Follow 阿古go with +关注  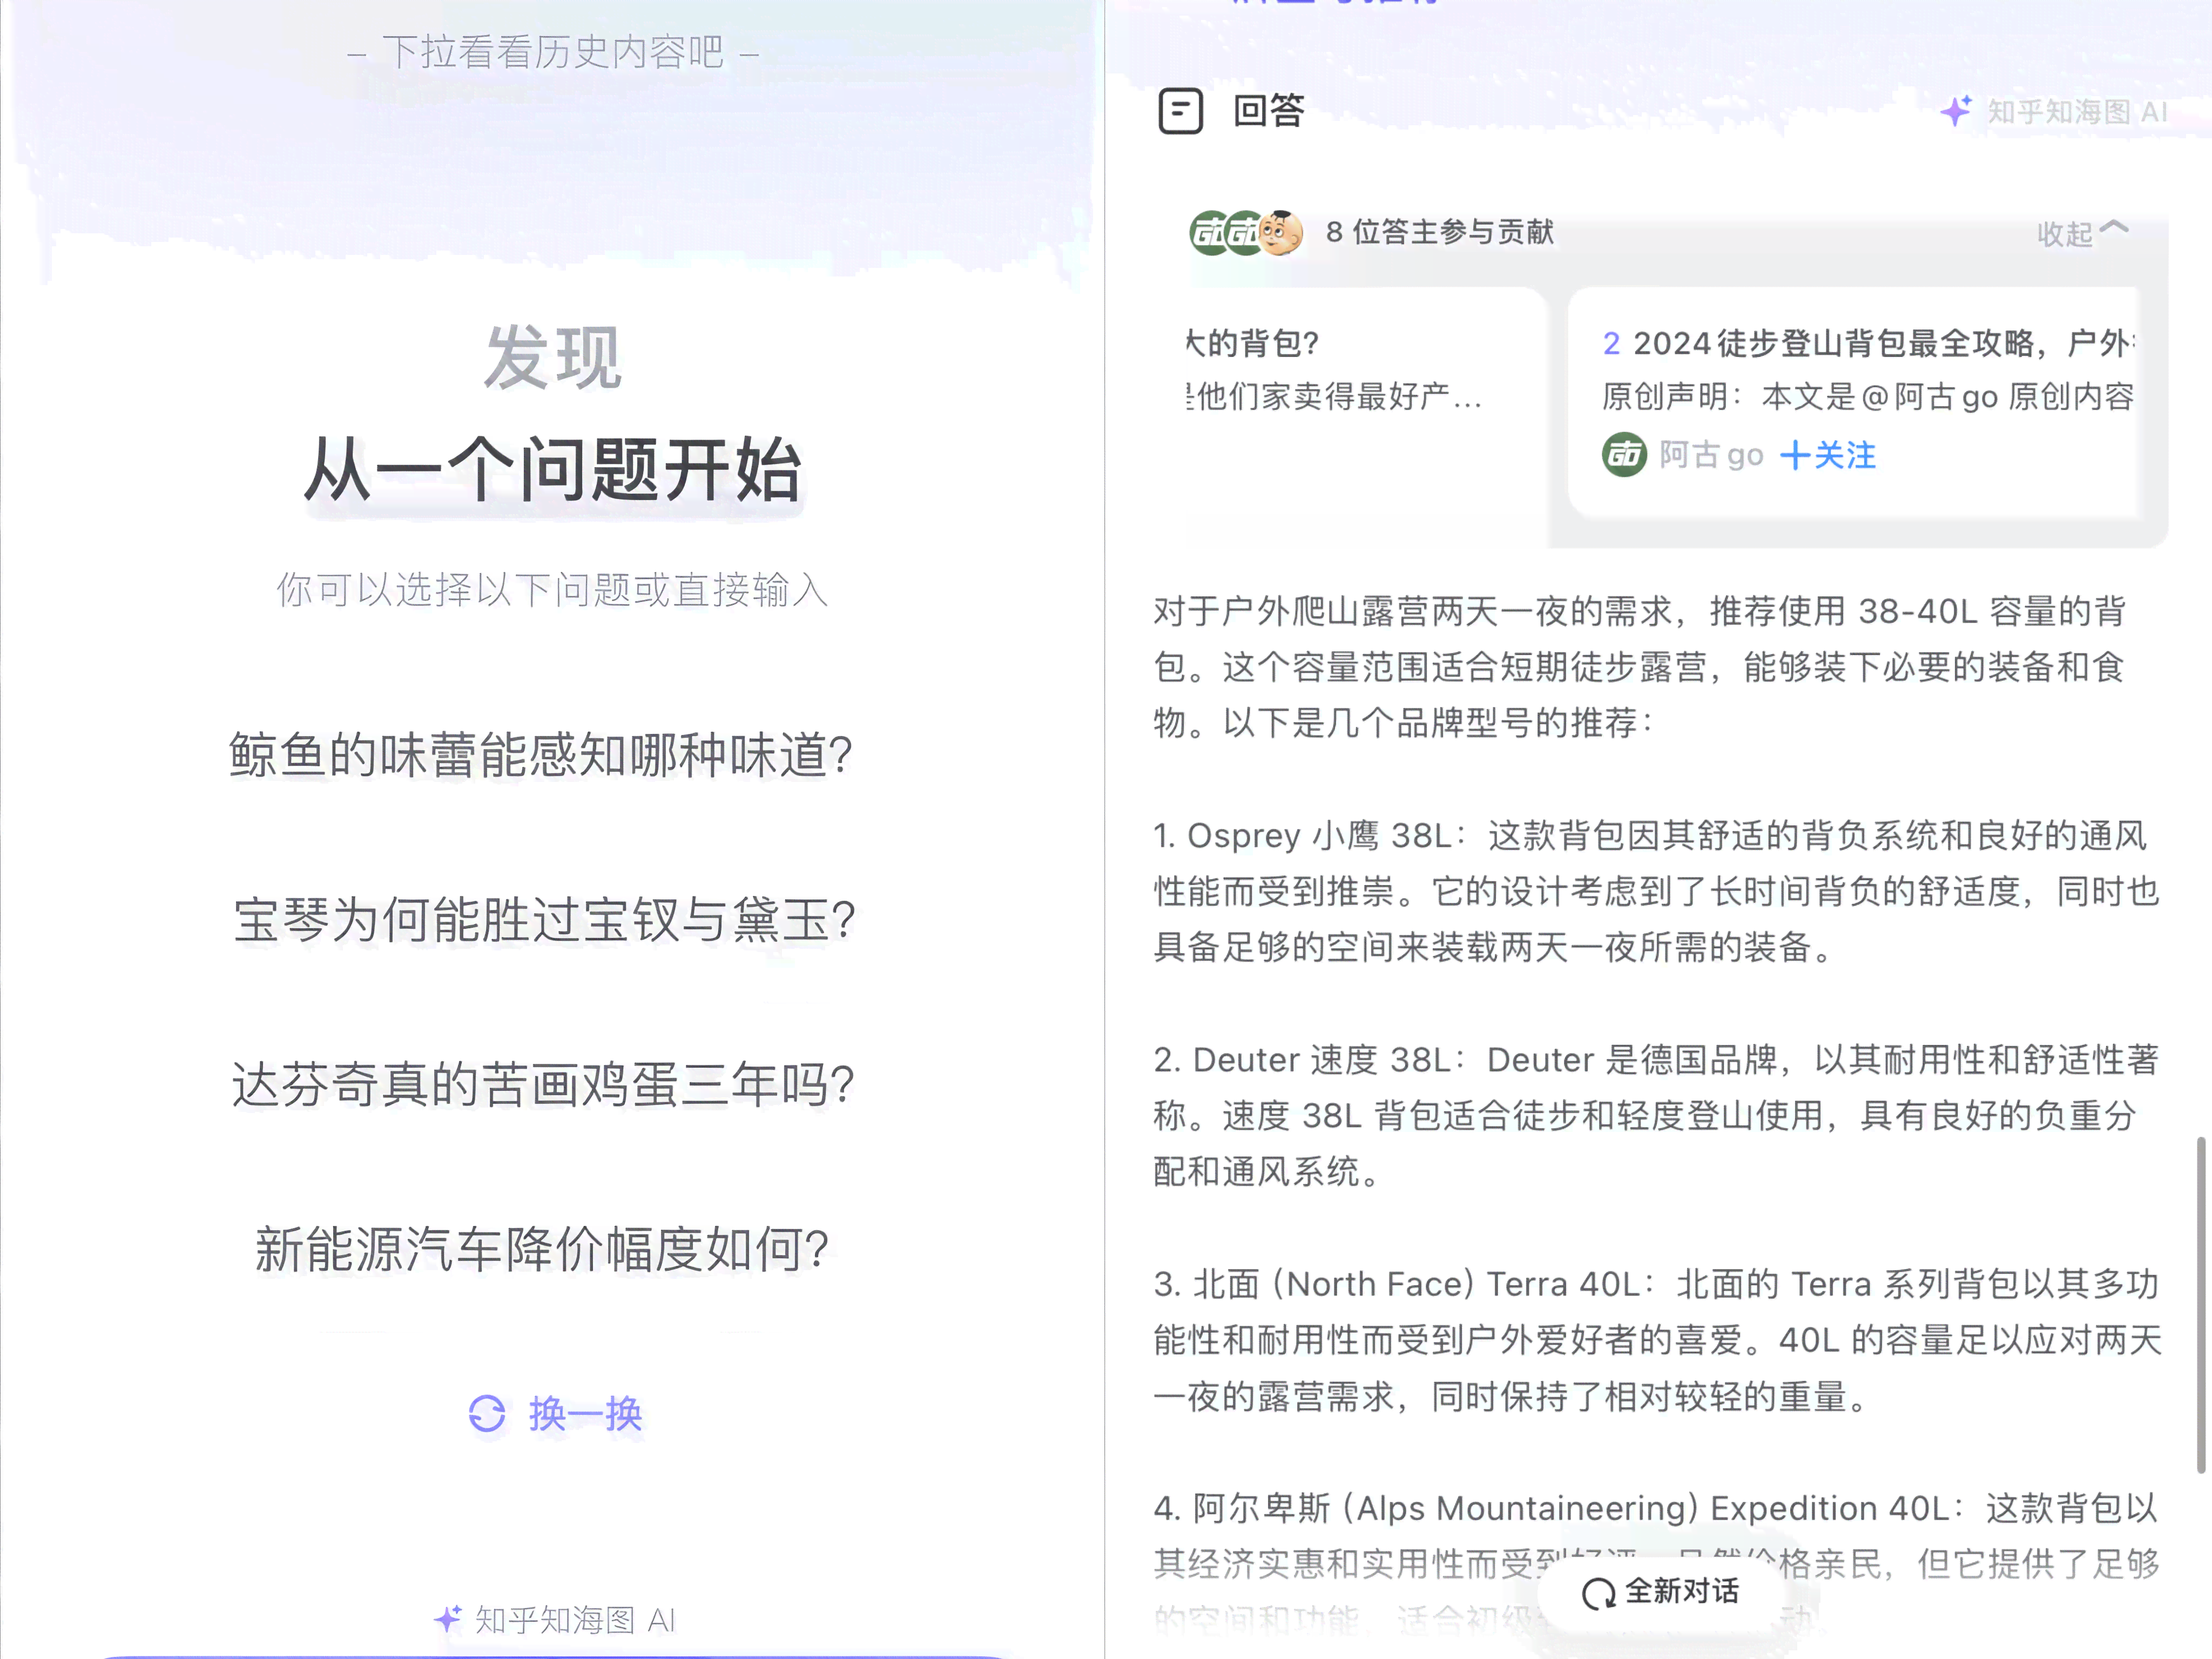point(1828,456)
